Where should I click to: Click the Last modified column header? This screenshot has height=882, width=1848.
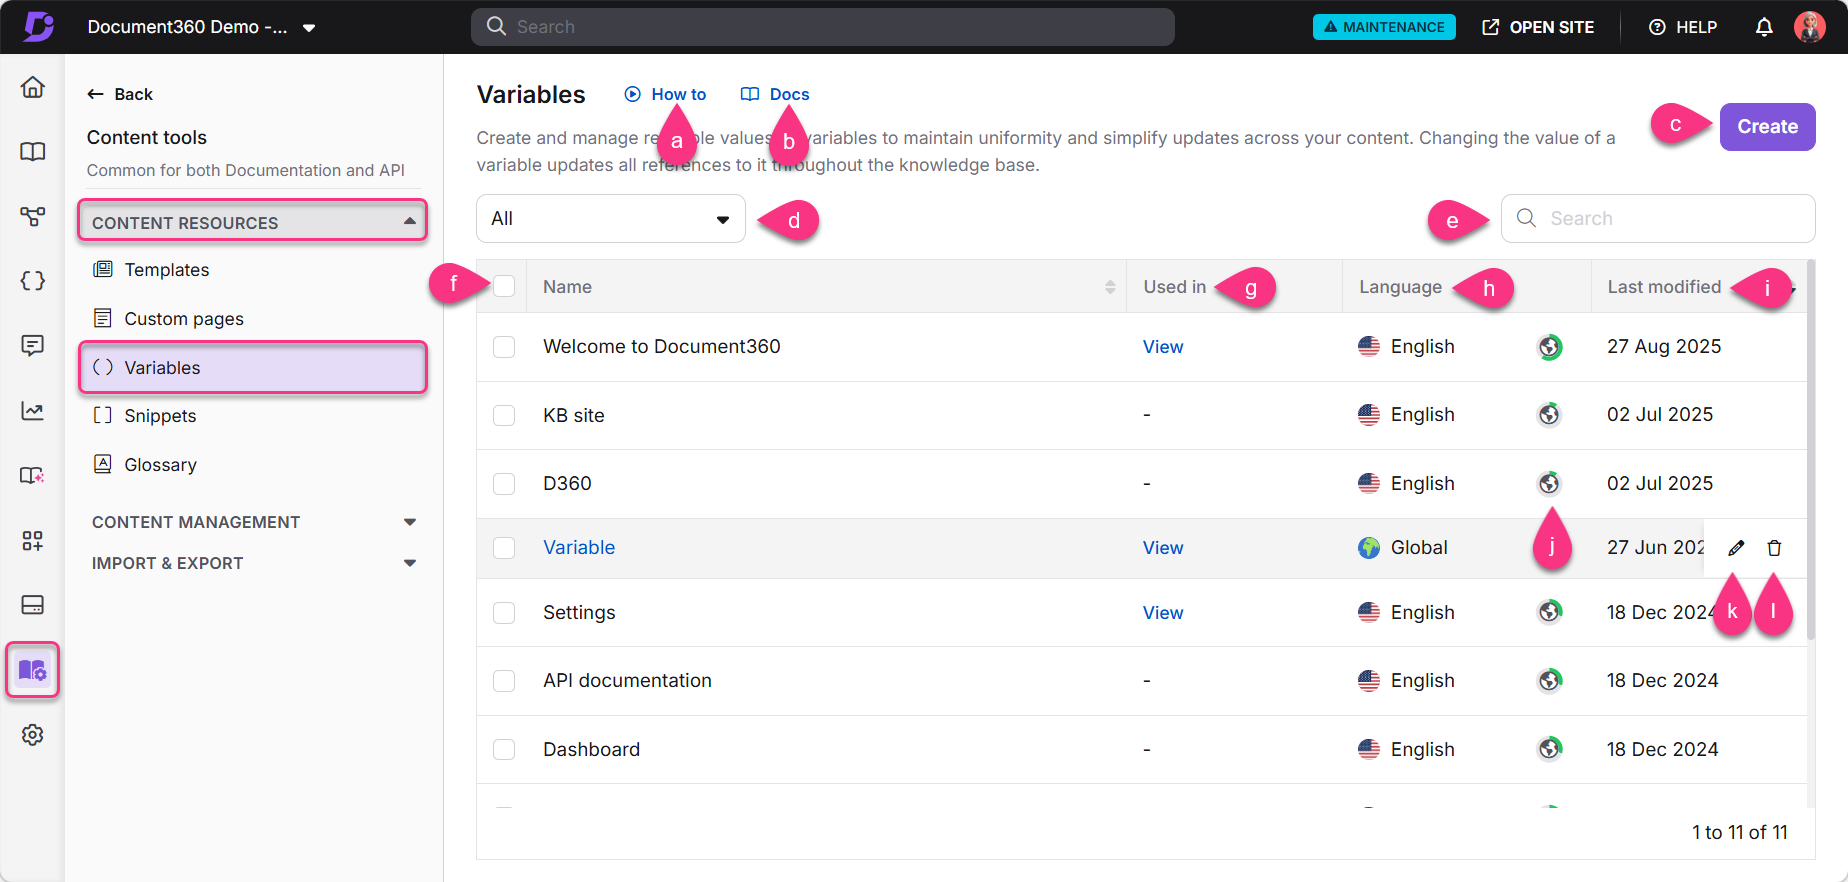click(x=1664, y=287)
